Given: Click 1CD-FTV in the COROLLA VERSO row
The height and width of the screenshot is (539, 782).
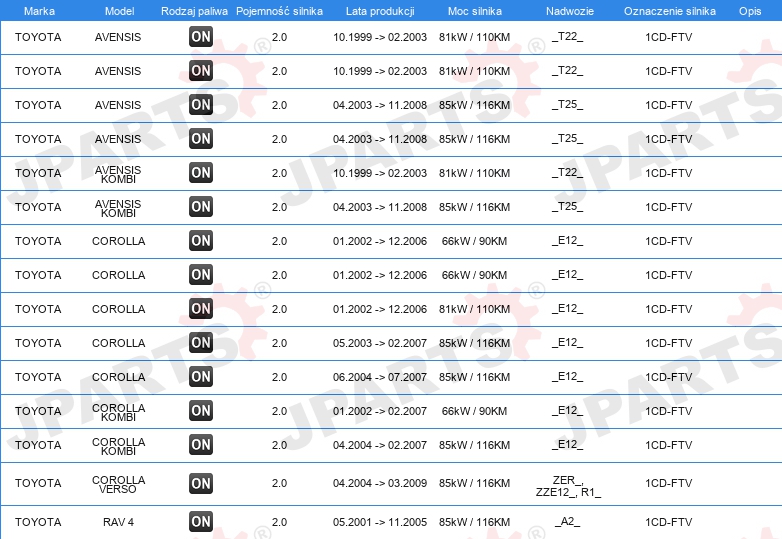Looking at the screenshot, I should click(668, 483).
